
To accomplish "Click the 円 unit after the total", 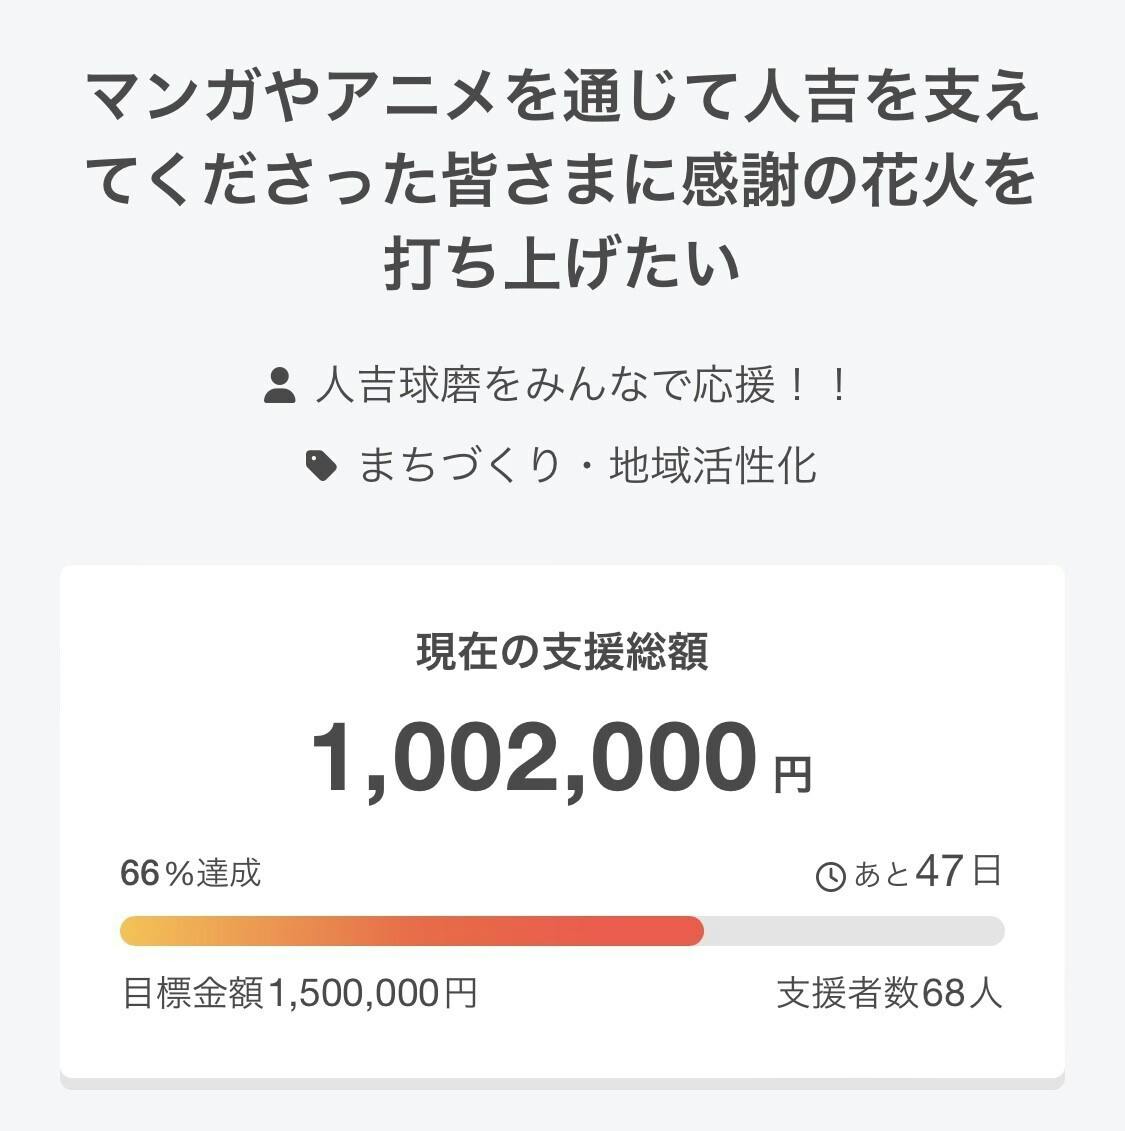I will 793,774.
